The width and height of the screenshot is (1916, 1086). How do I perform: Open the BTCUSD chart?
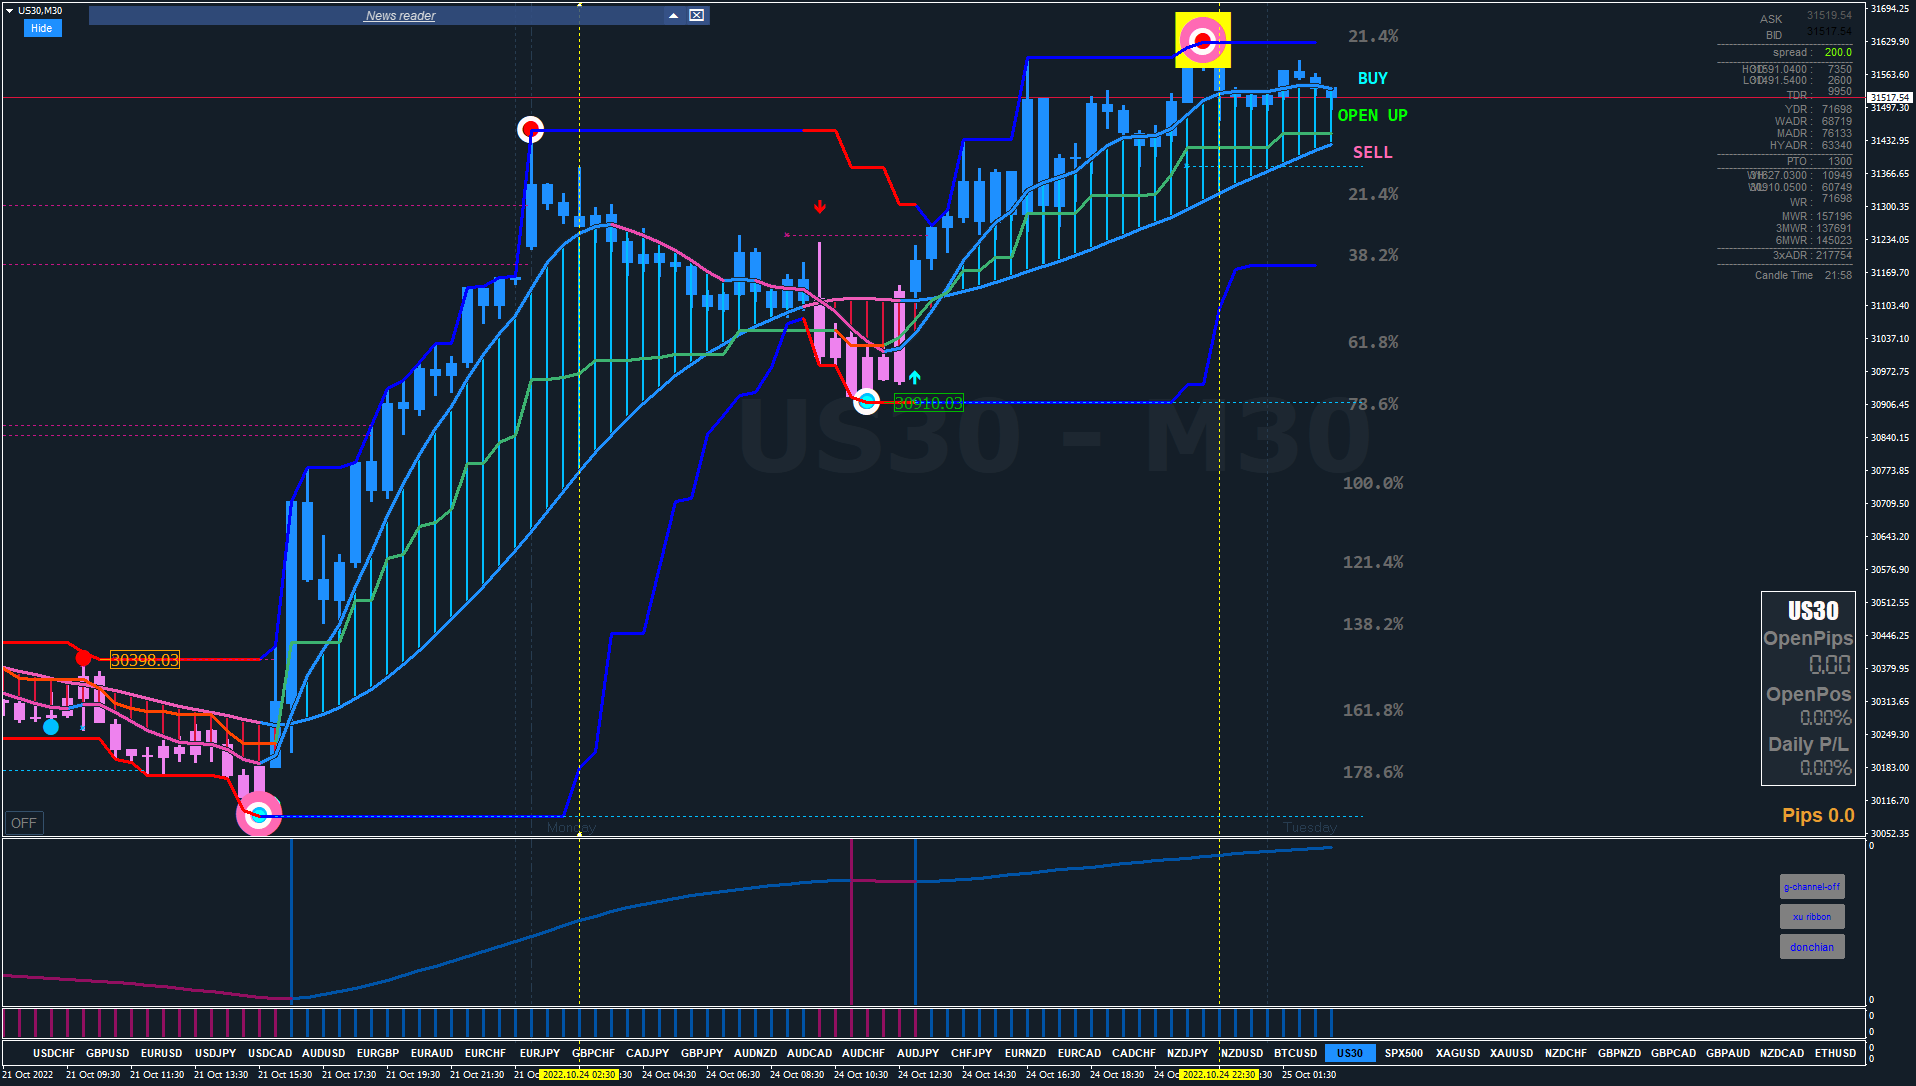[1296, 1053]
